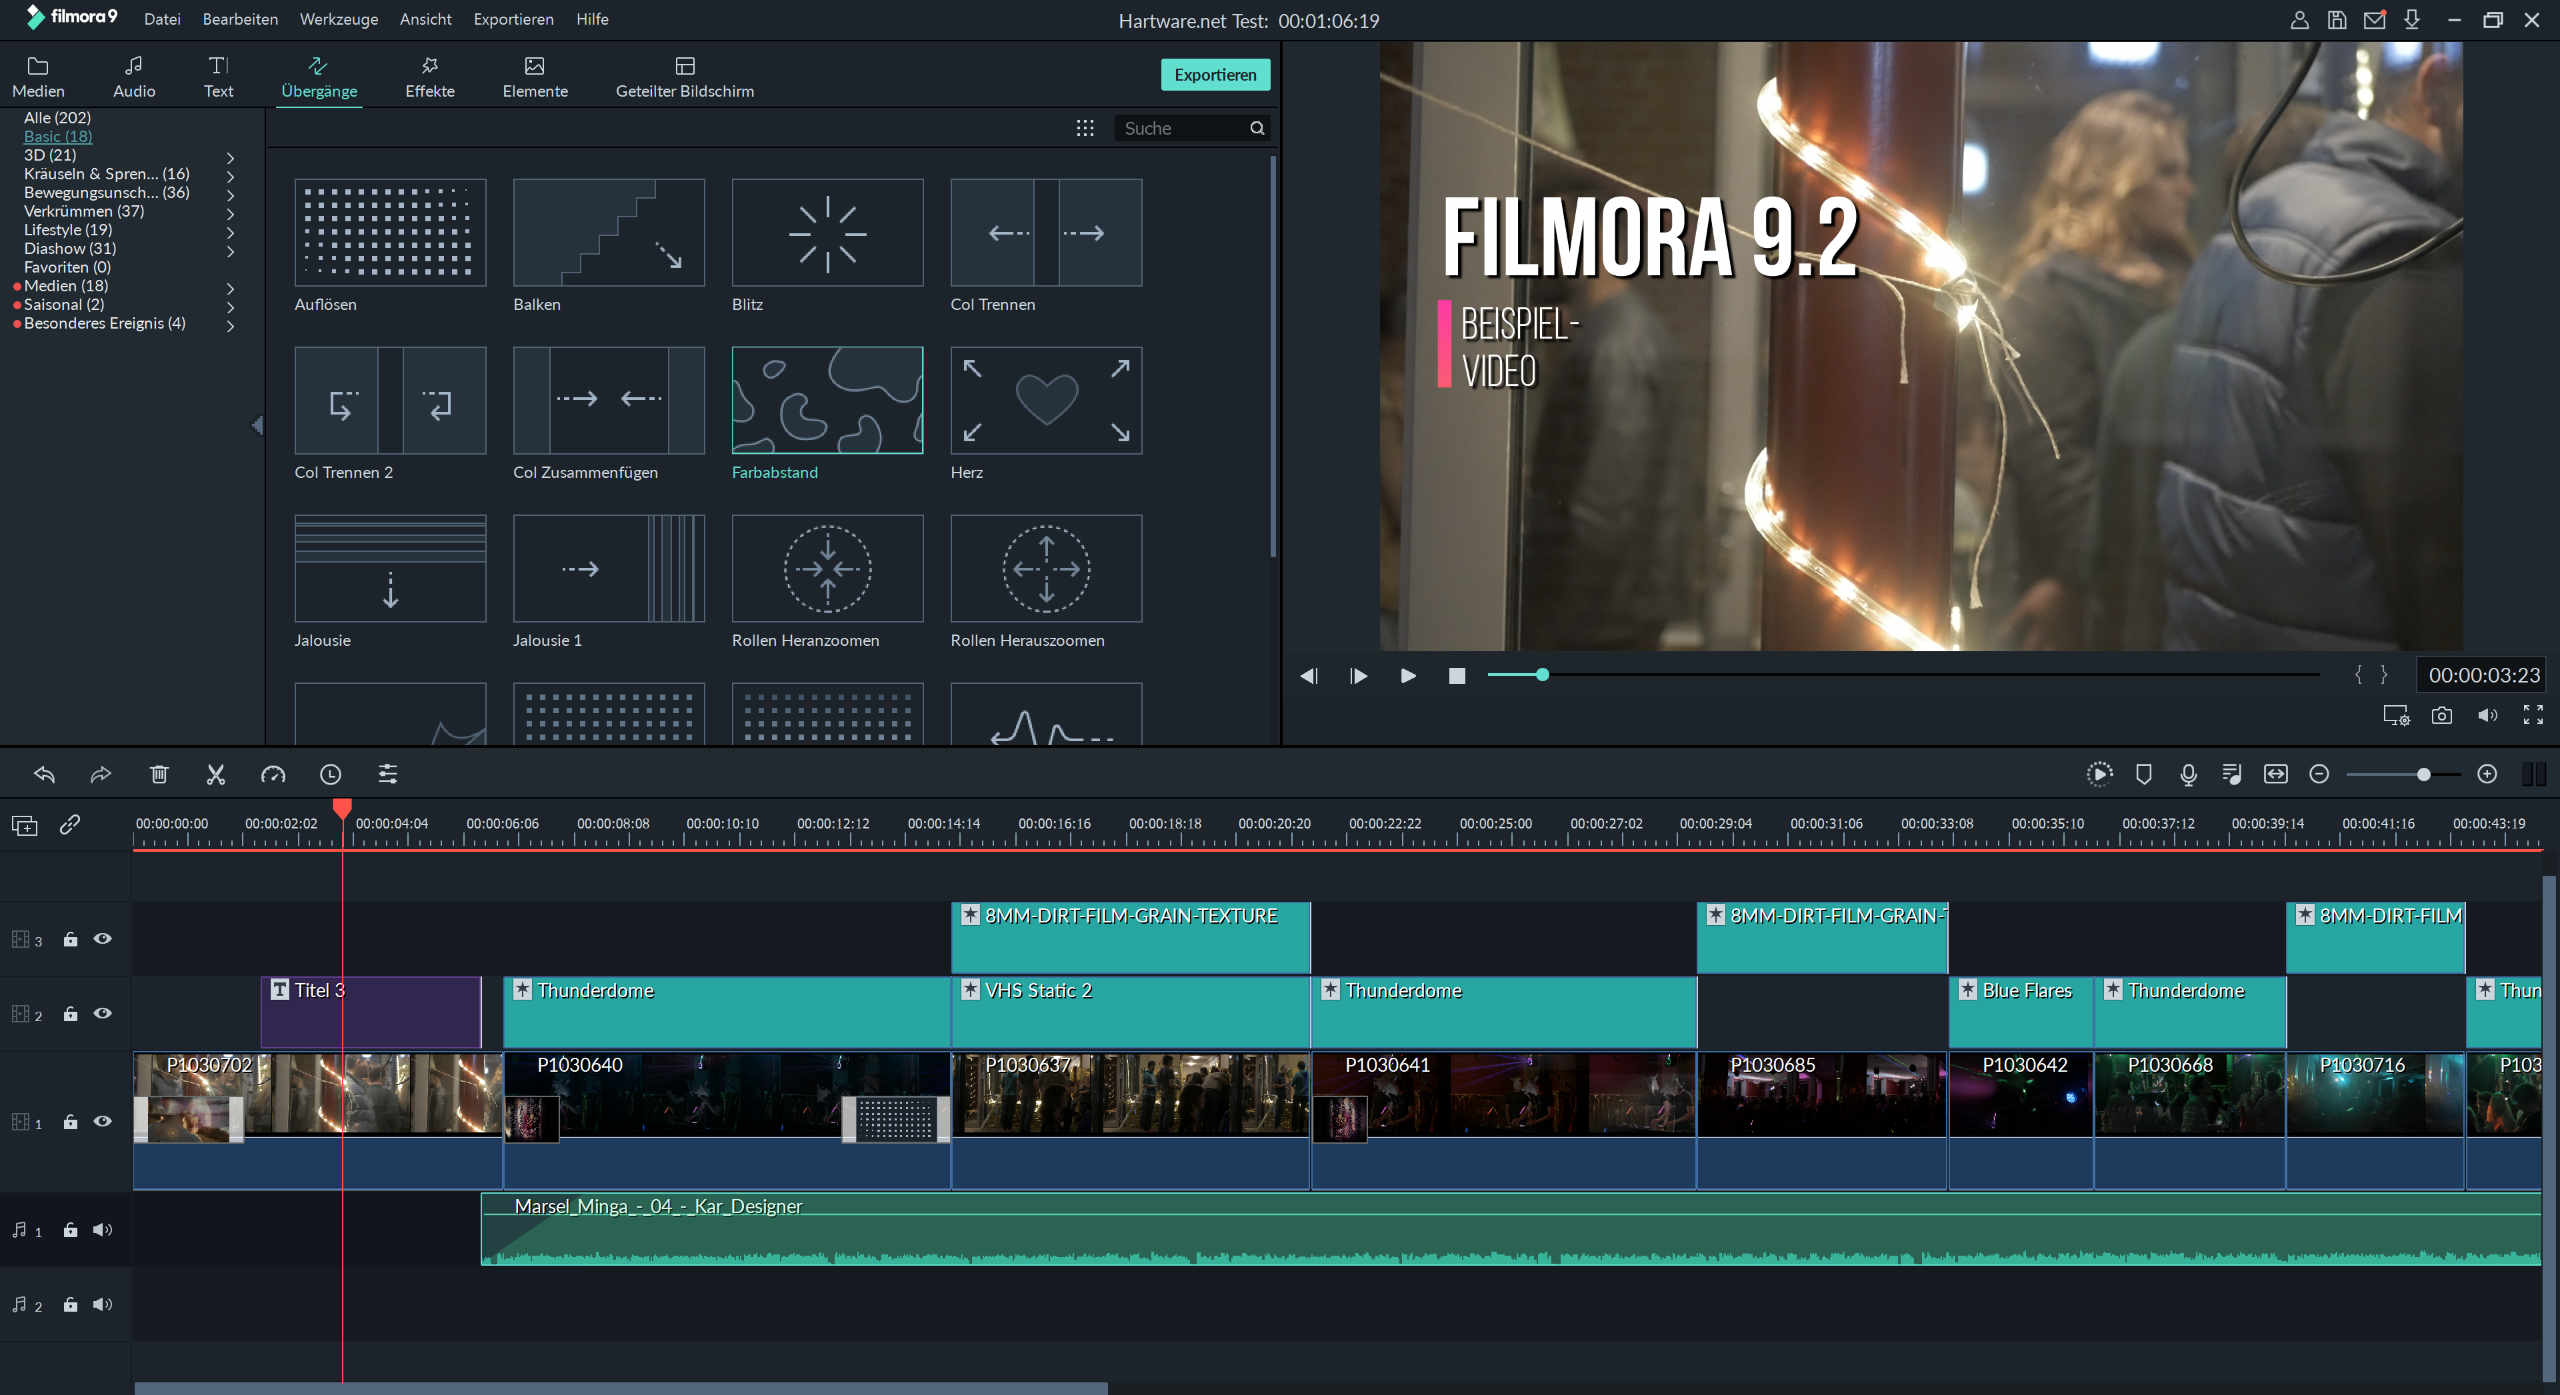Step back one frame in preview
Viewport: 2560px width, 1395px height.
coord(1309,676)
